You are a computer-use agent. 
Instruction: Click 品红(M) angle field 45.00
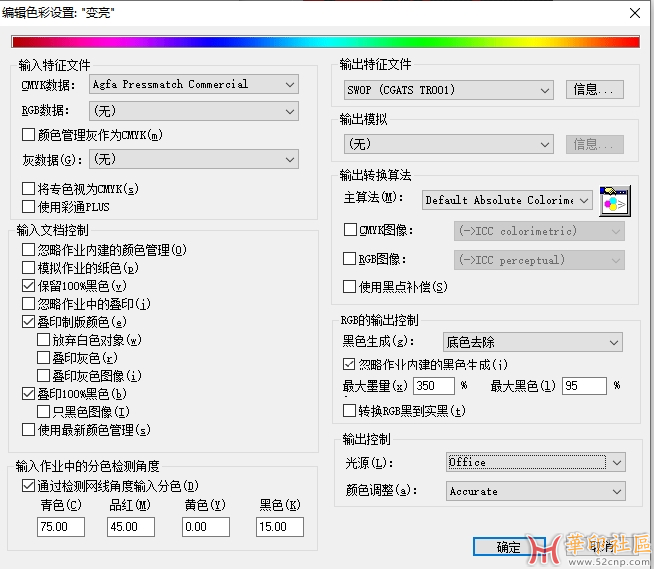(x=131, y=527)
